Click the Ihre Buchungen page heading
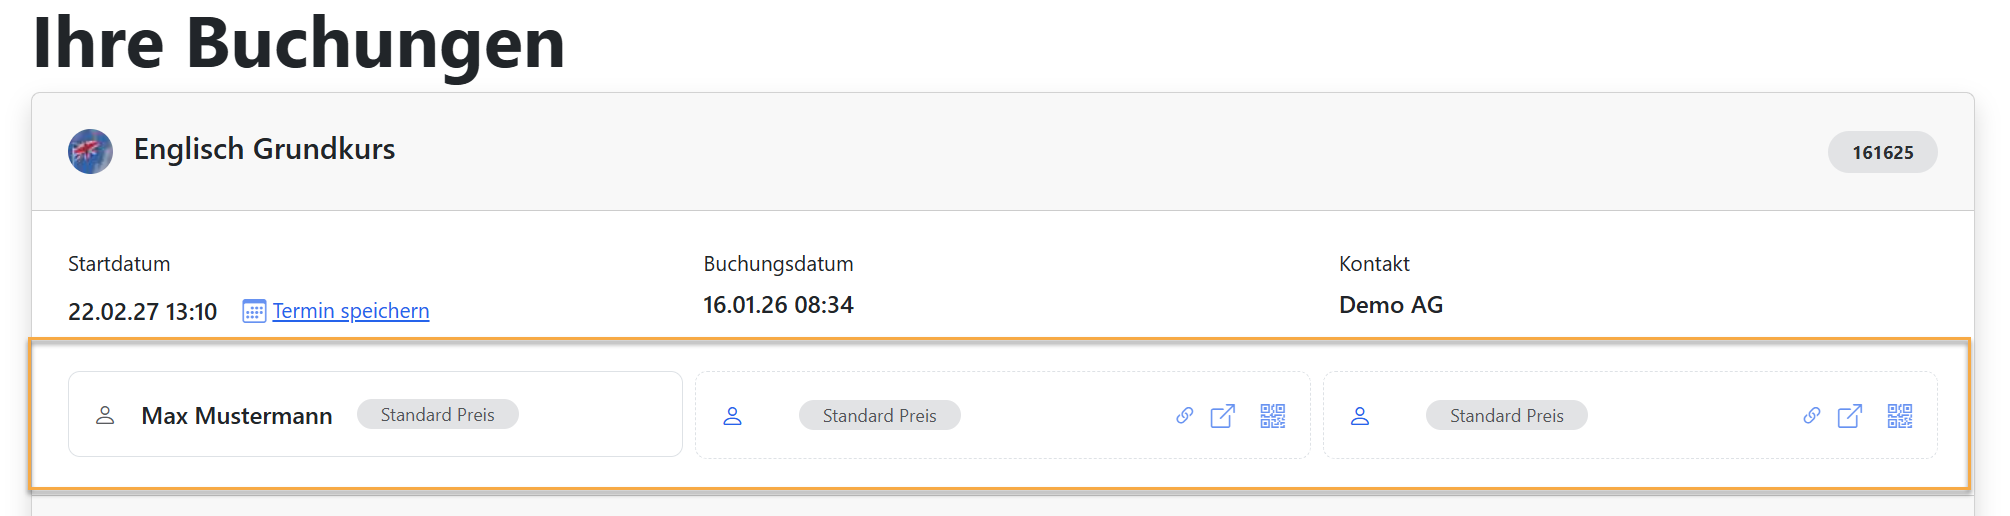Viewport: 2010px width, 516px height. click(x=299, y=43)
